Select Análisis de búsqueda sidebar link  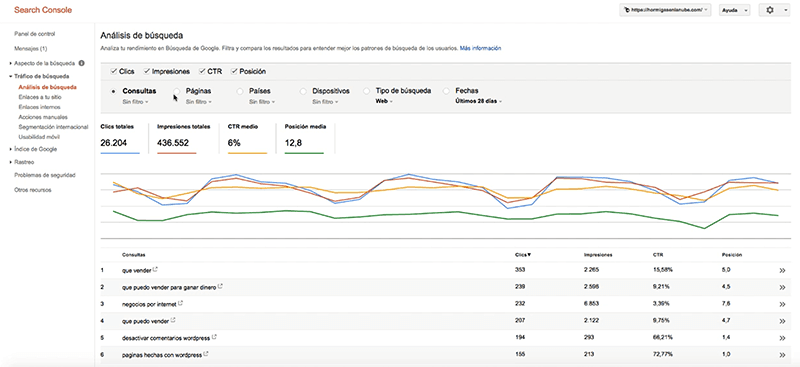coord(47,87)
